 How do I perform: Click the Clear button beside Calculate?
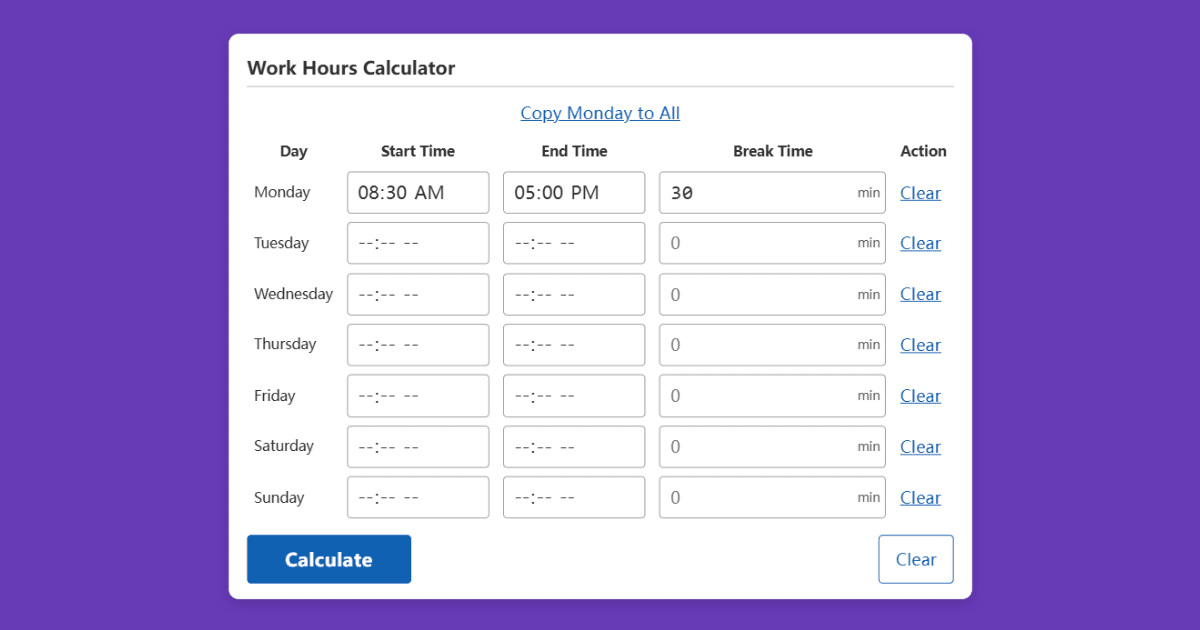coord(916,559)
